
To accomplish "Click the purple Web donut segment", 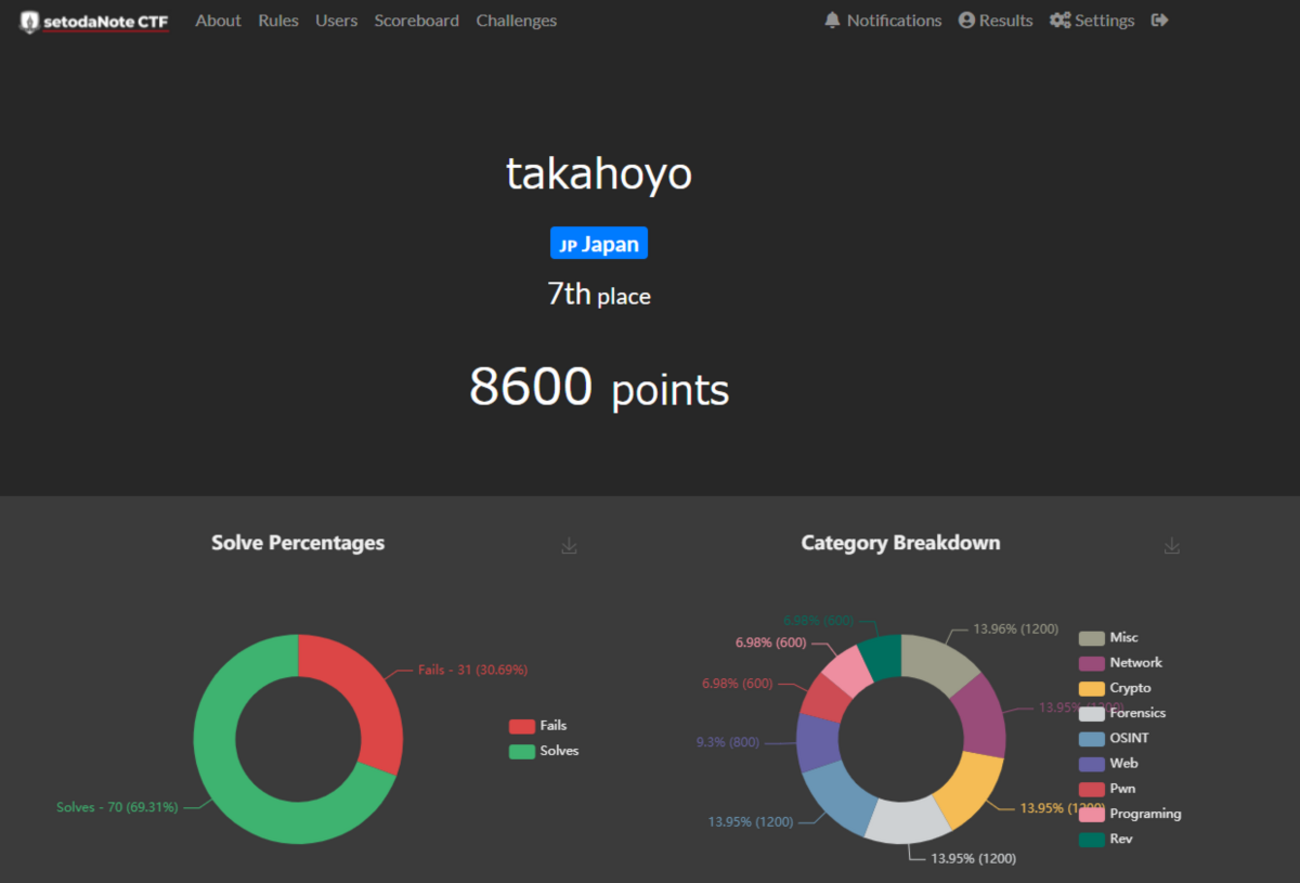I will coord(818,741).
